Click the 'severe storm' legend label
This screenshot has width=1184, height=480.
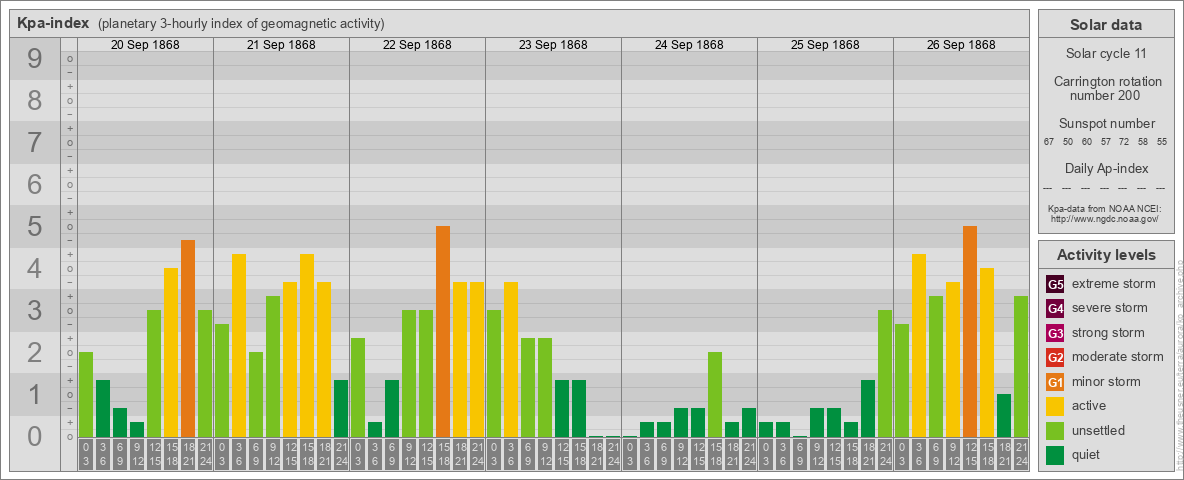click(1110, 308)
